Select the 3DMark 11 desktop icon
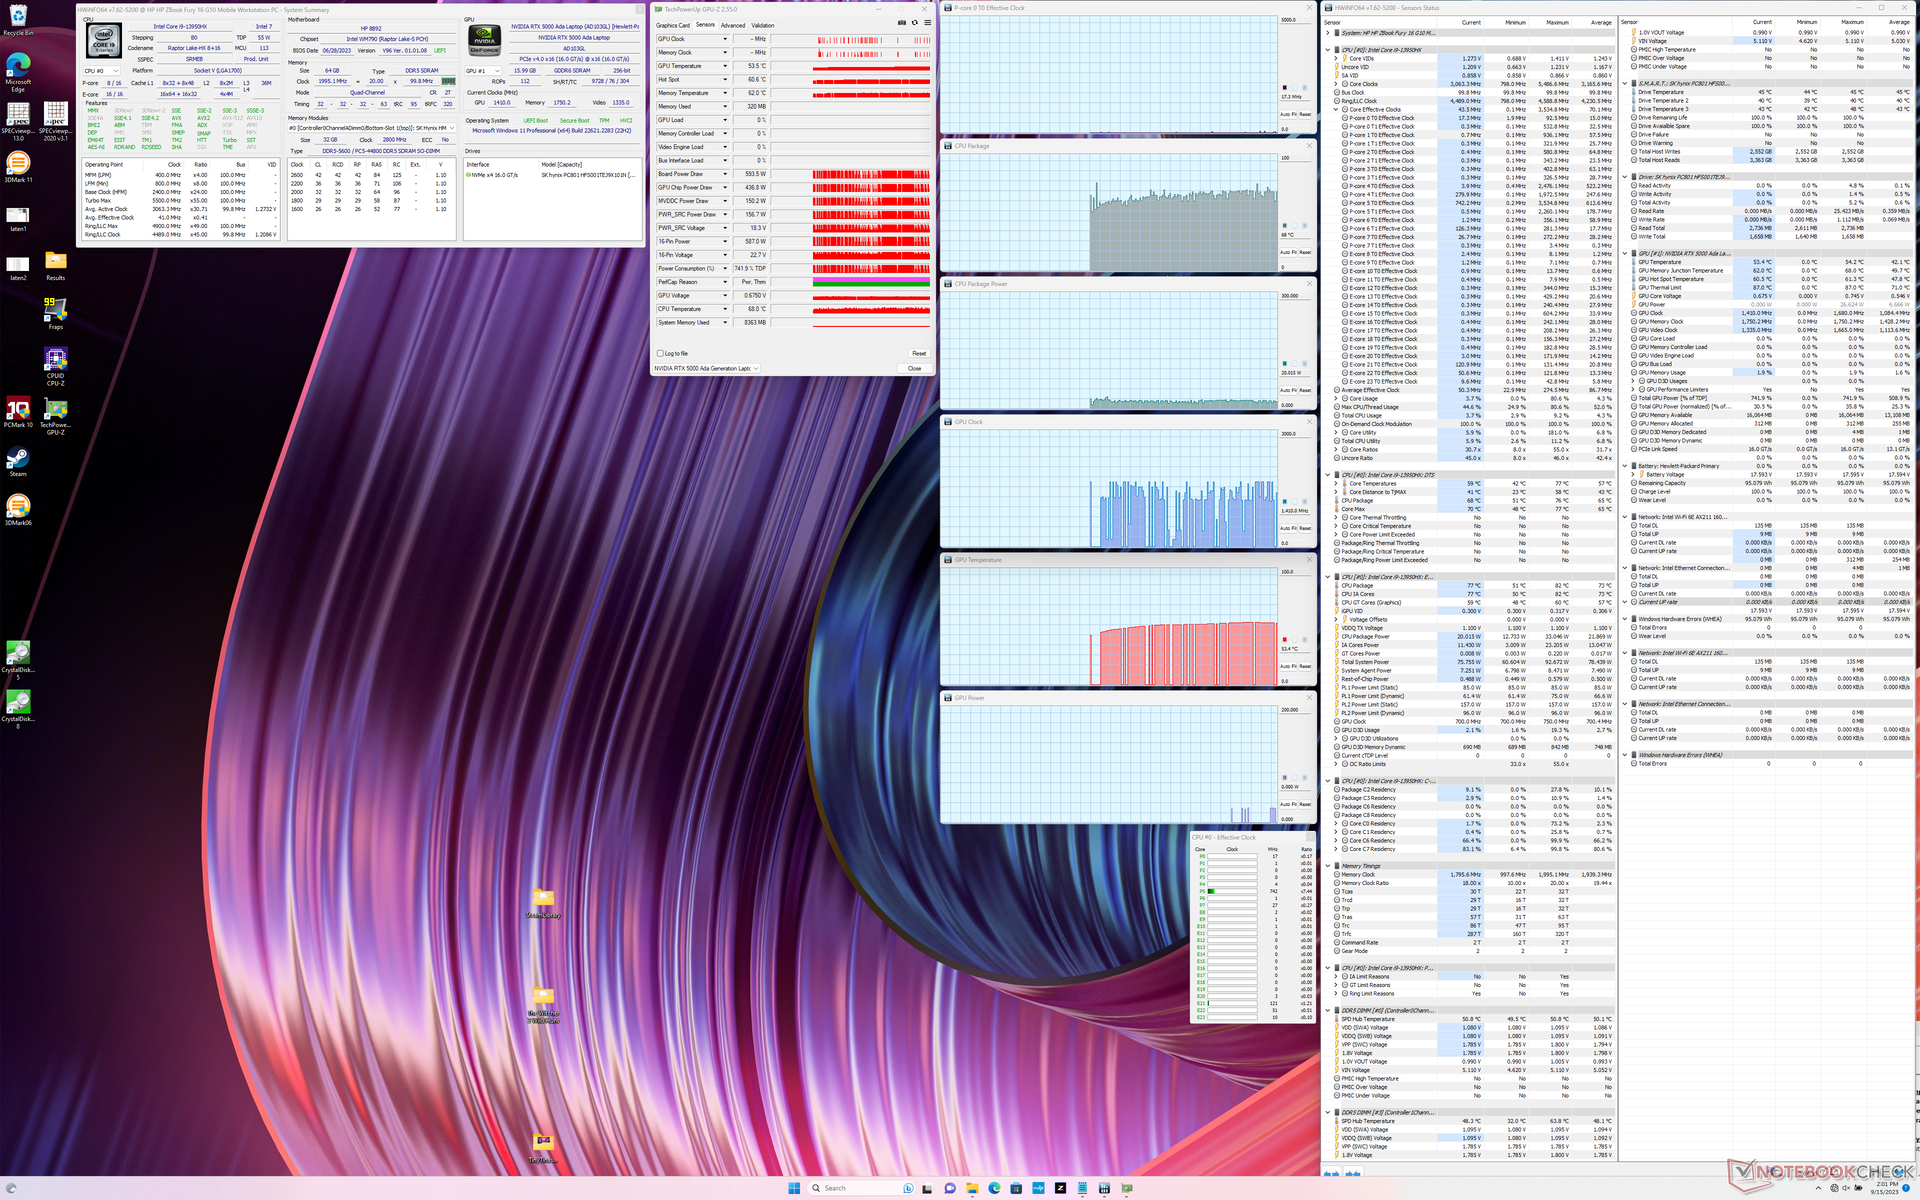Image resolution: width=1920 pixels, height=1200 pixels. (x=18, y=166)
